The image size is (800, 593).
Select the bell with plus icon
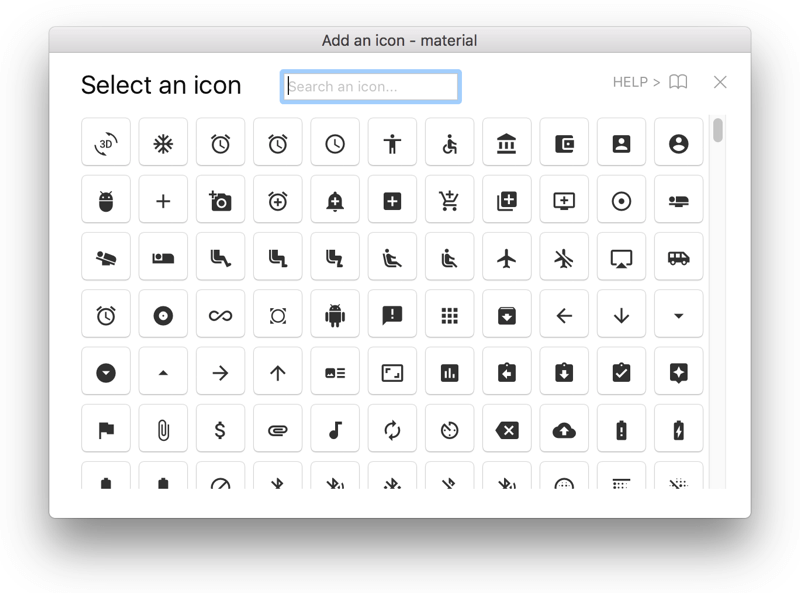point(335,200)
